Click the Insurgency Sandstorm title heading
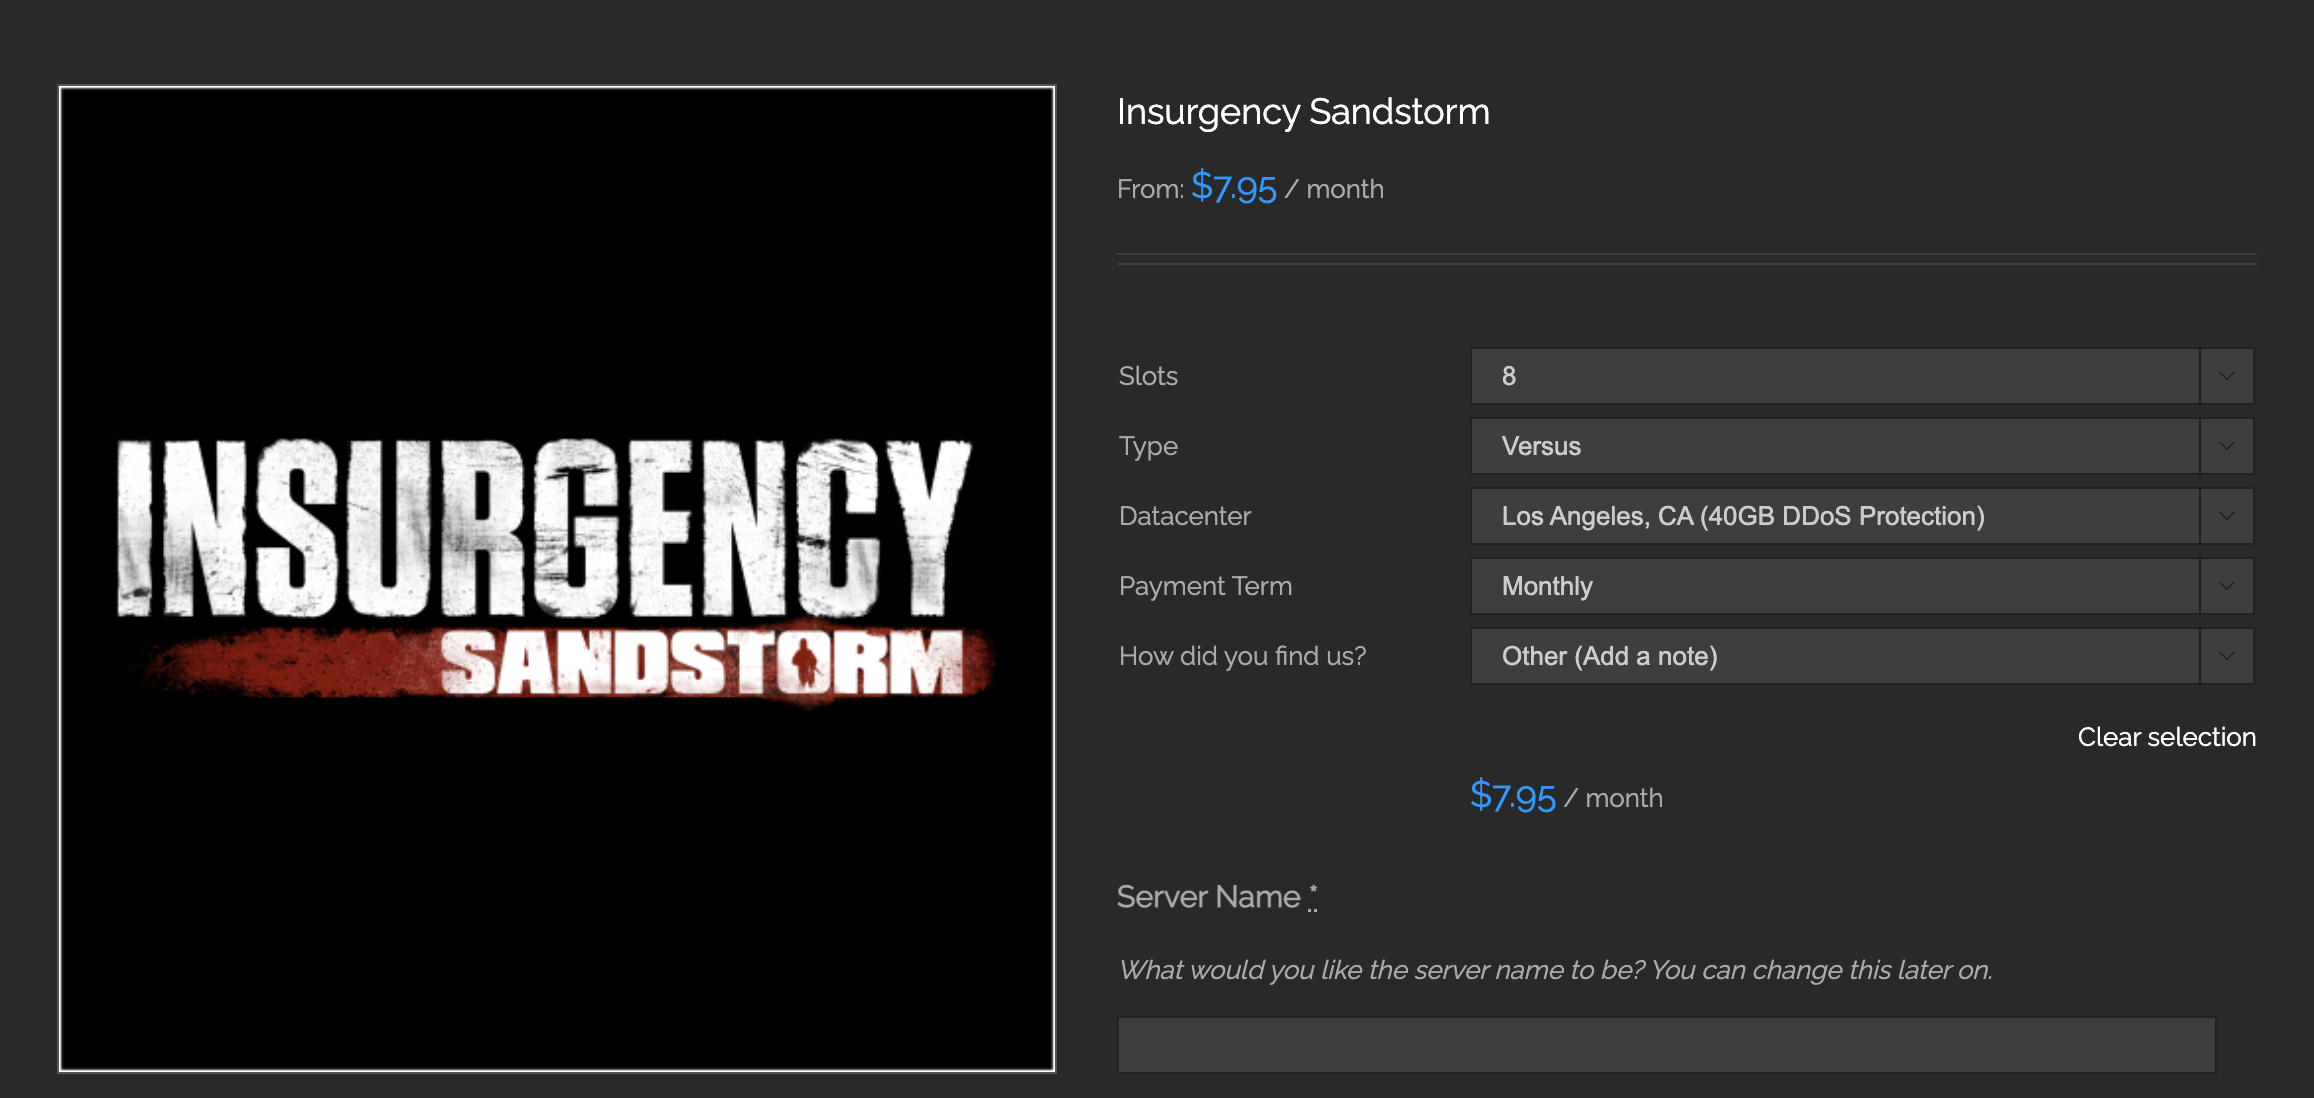2314x1098 pixels. coord(1303,112)
